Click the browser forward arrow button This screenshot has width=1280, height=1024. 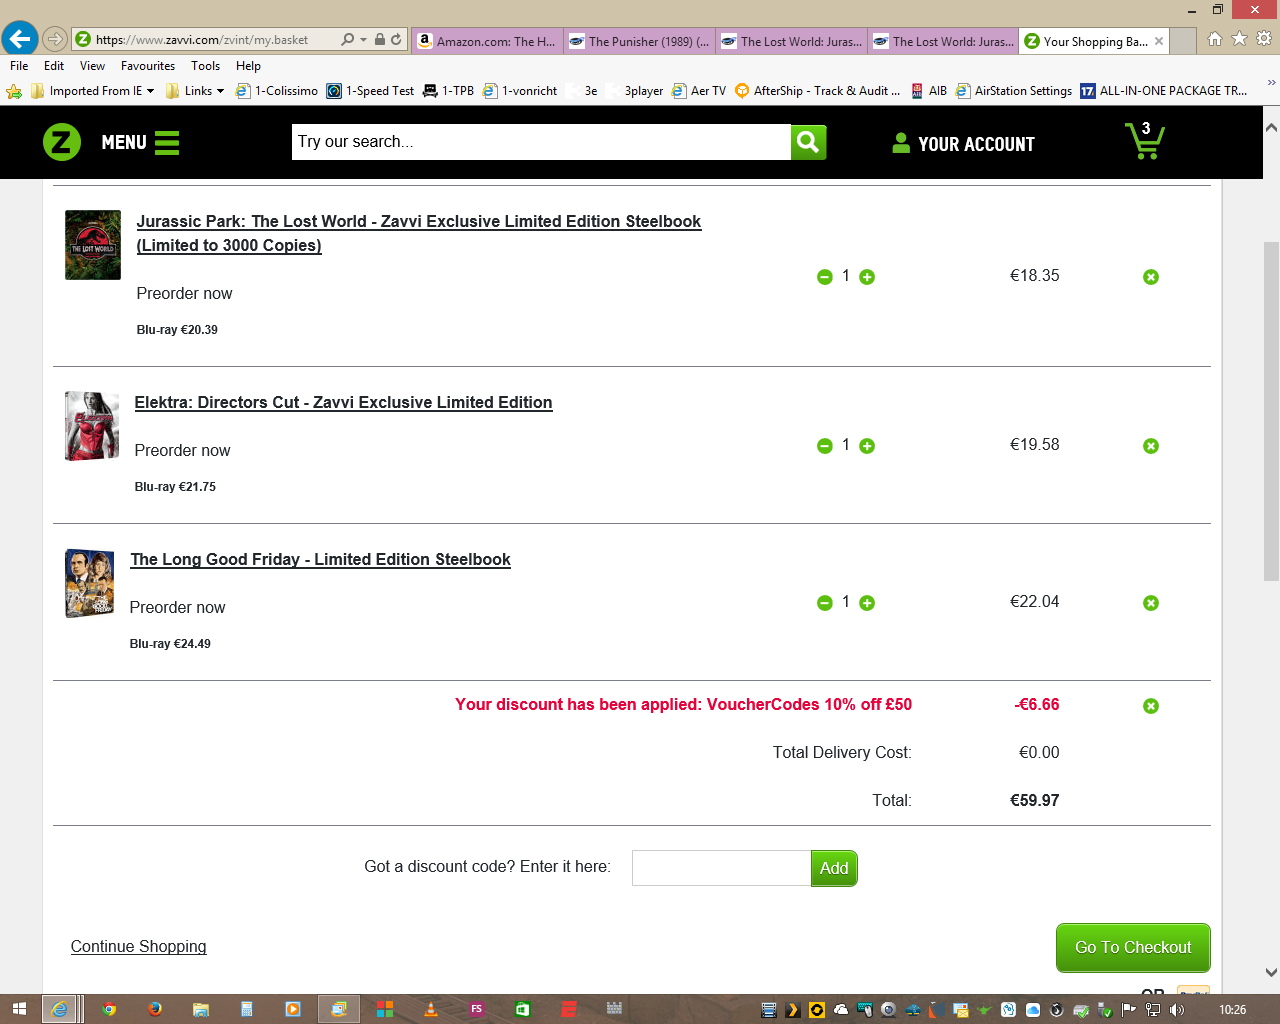55,40
